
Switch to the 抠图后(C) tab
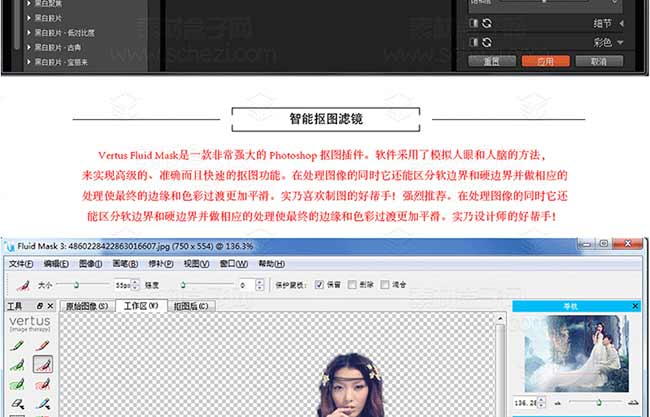(x=191, y=306)
